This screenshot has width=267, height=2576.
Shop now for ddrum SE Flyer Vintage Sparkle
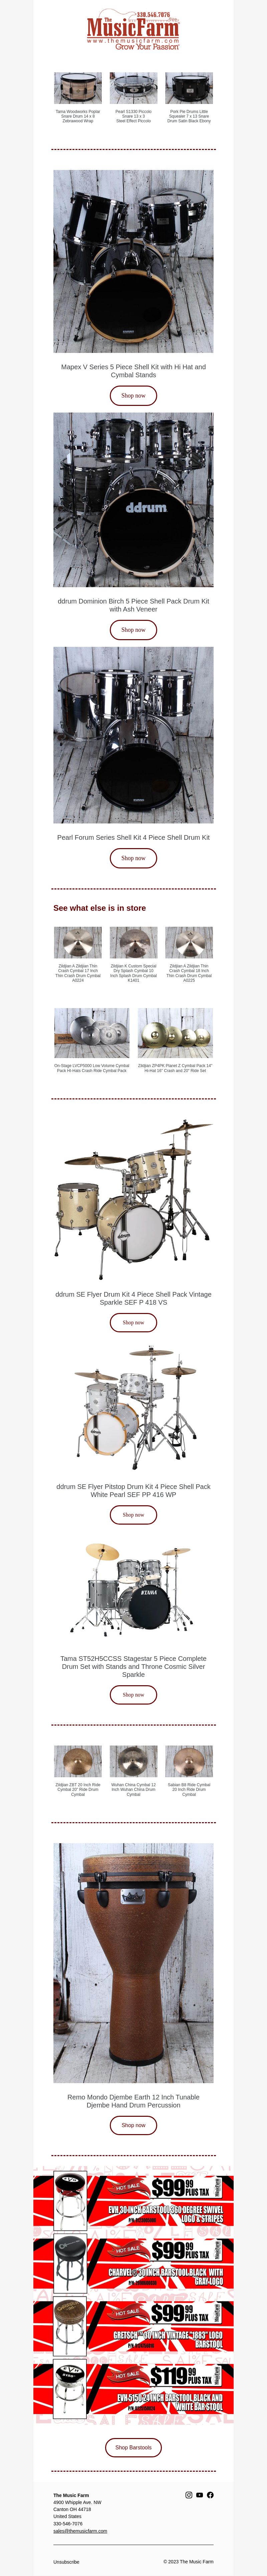click(133, 1322)
